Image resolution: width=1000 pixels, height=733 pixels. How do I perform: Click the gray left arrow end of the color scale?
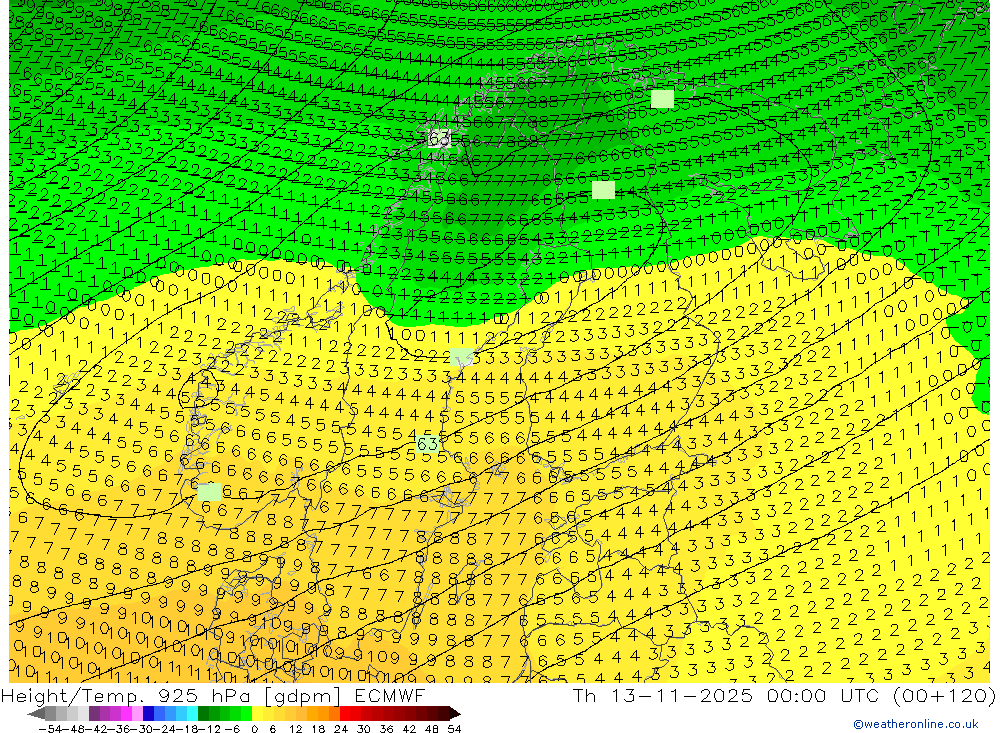pos(36,713)
